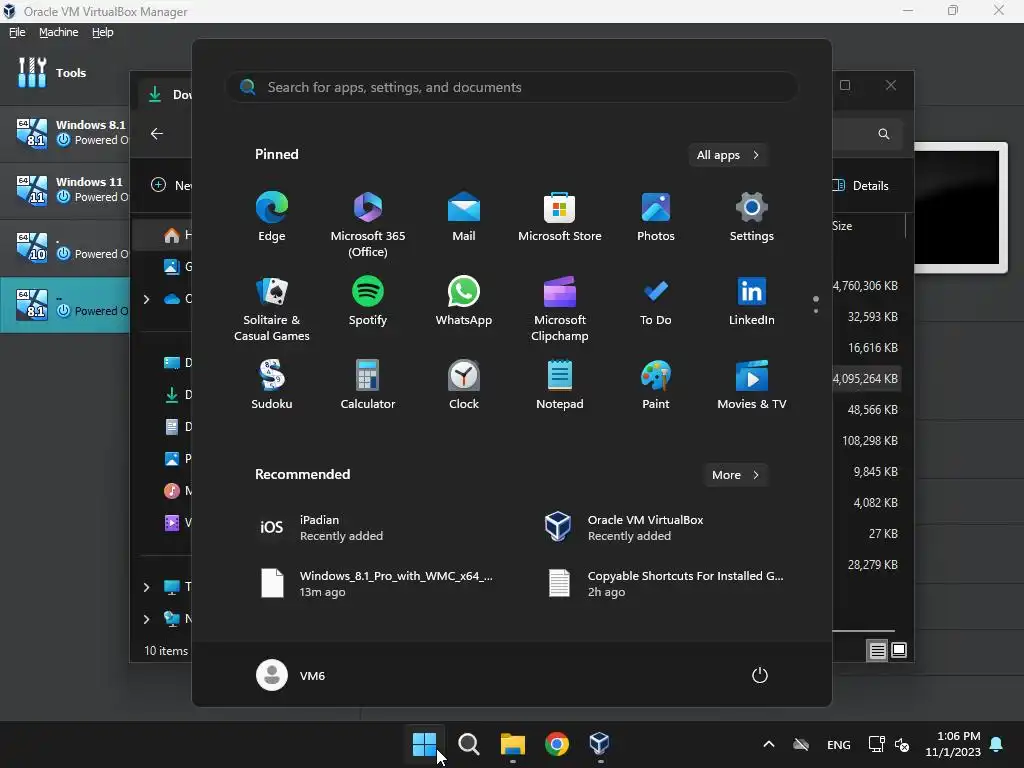Open the notification bell in system tray

pyautogui.click(x=997, y=744)
